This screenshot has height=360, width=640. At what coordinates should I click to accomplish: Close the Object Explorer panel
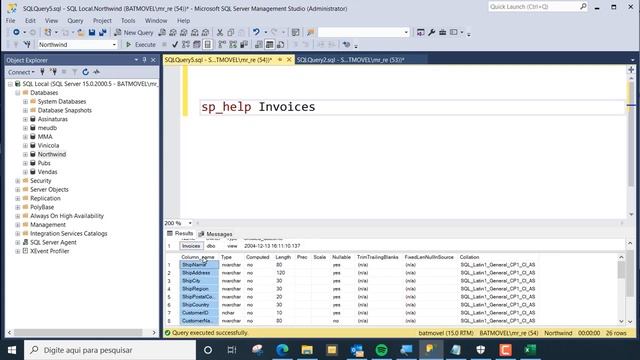click(153, 60)
